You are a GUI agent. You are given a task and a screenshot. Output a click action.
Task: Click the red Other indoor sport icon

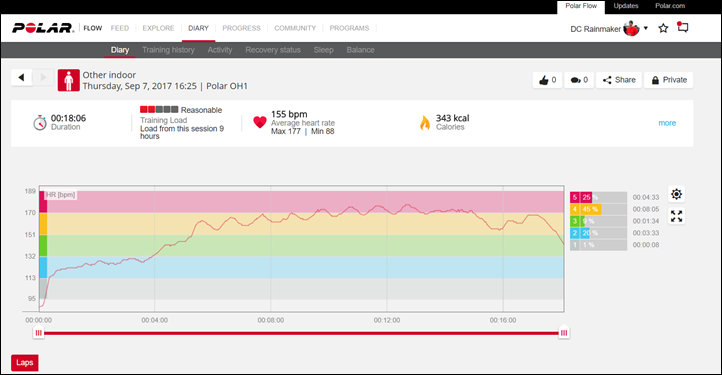(x=69, y=80)
